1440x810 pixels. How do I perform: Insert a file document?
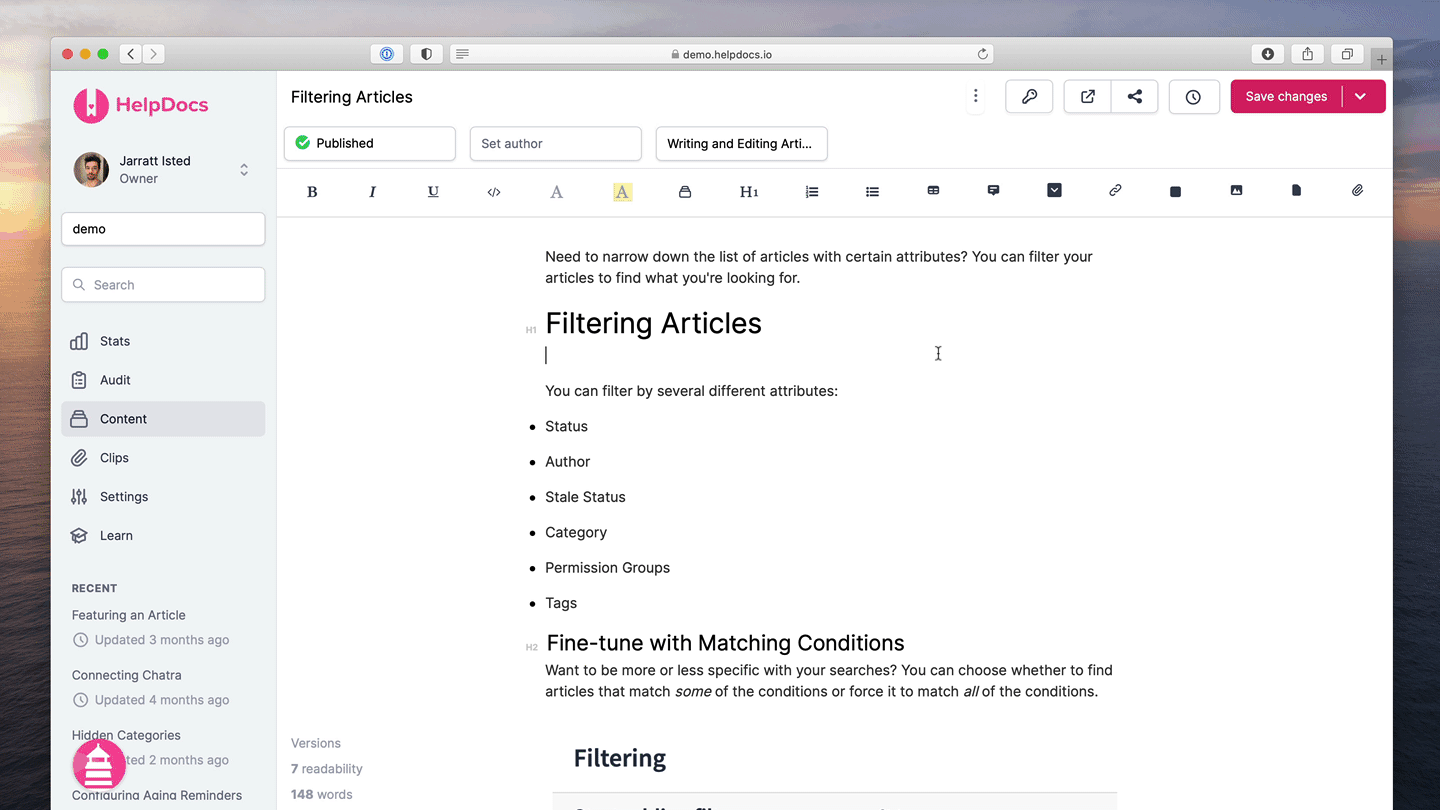click(x=1296, y=190)
